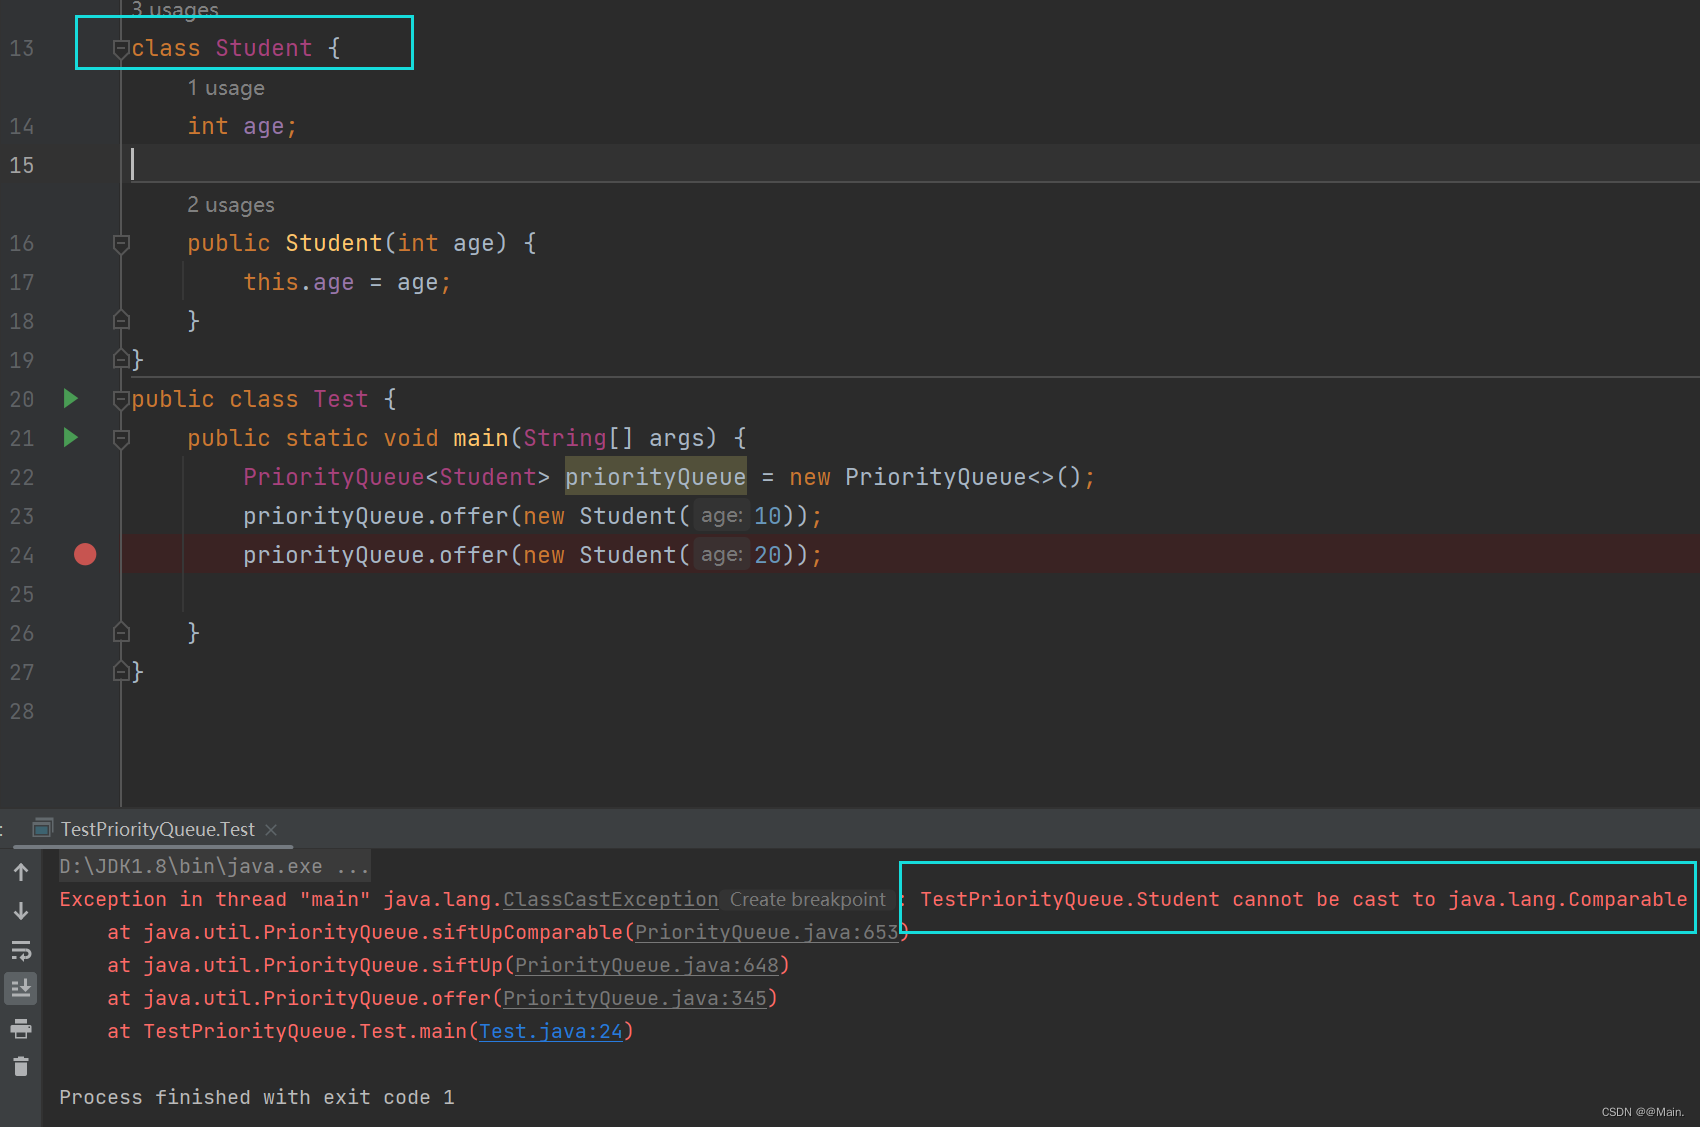Click the highlighted priorityQueue variable on line 22
The height and width of the screenshot is (1127, 1700).
(656, 477)
